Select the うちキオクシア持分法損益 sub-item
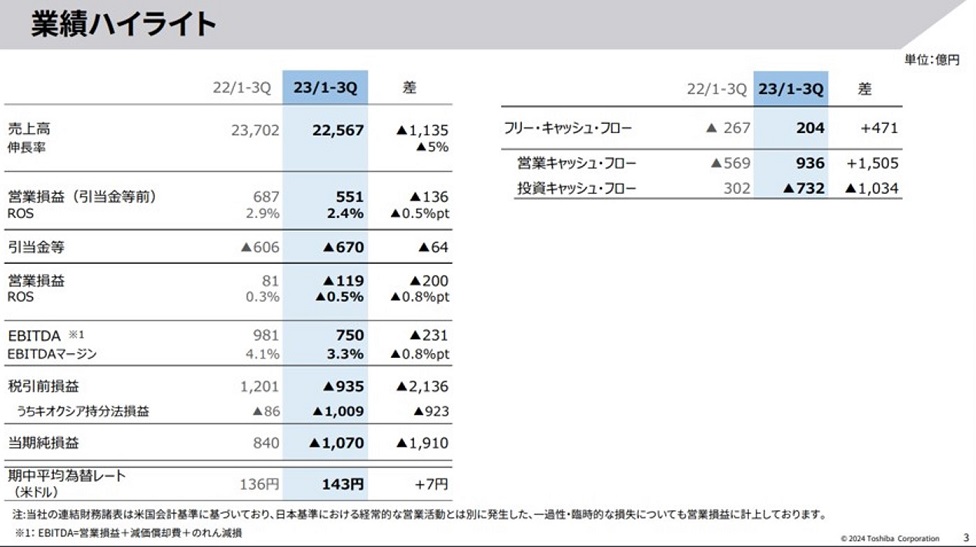The image size is (976, 547). (84, 410)
